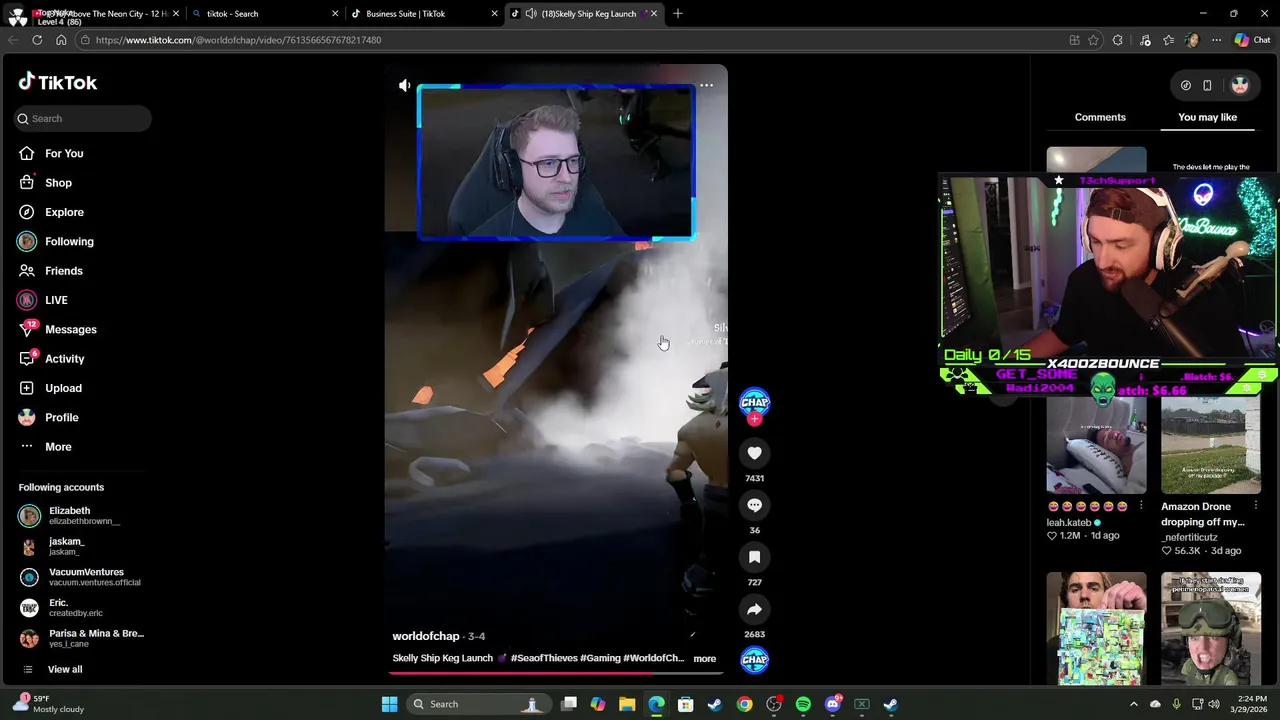Seek along the video progress bar
1280x720 pixels.
556,673
